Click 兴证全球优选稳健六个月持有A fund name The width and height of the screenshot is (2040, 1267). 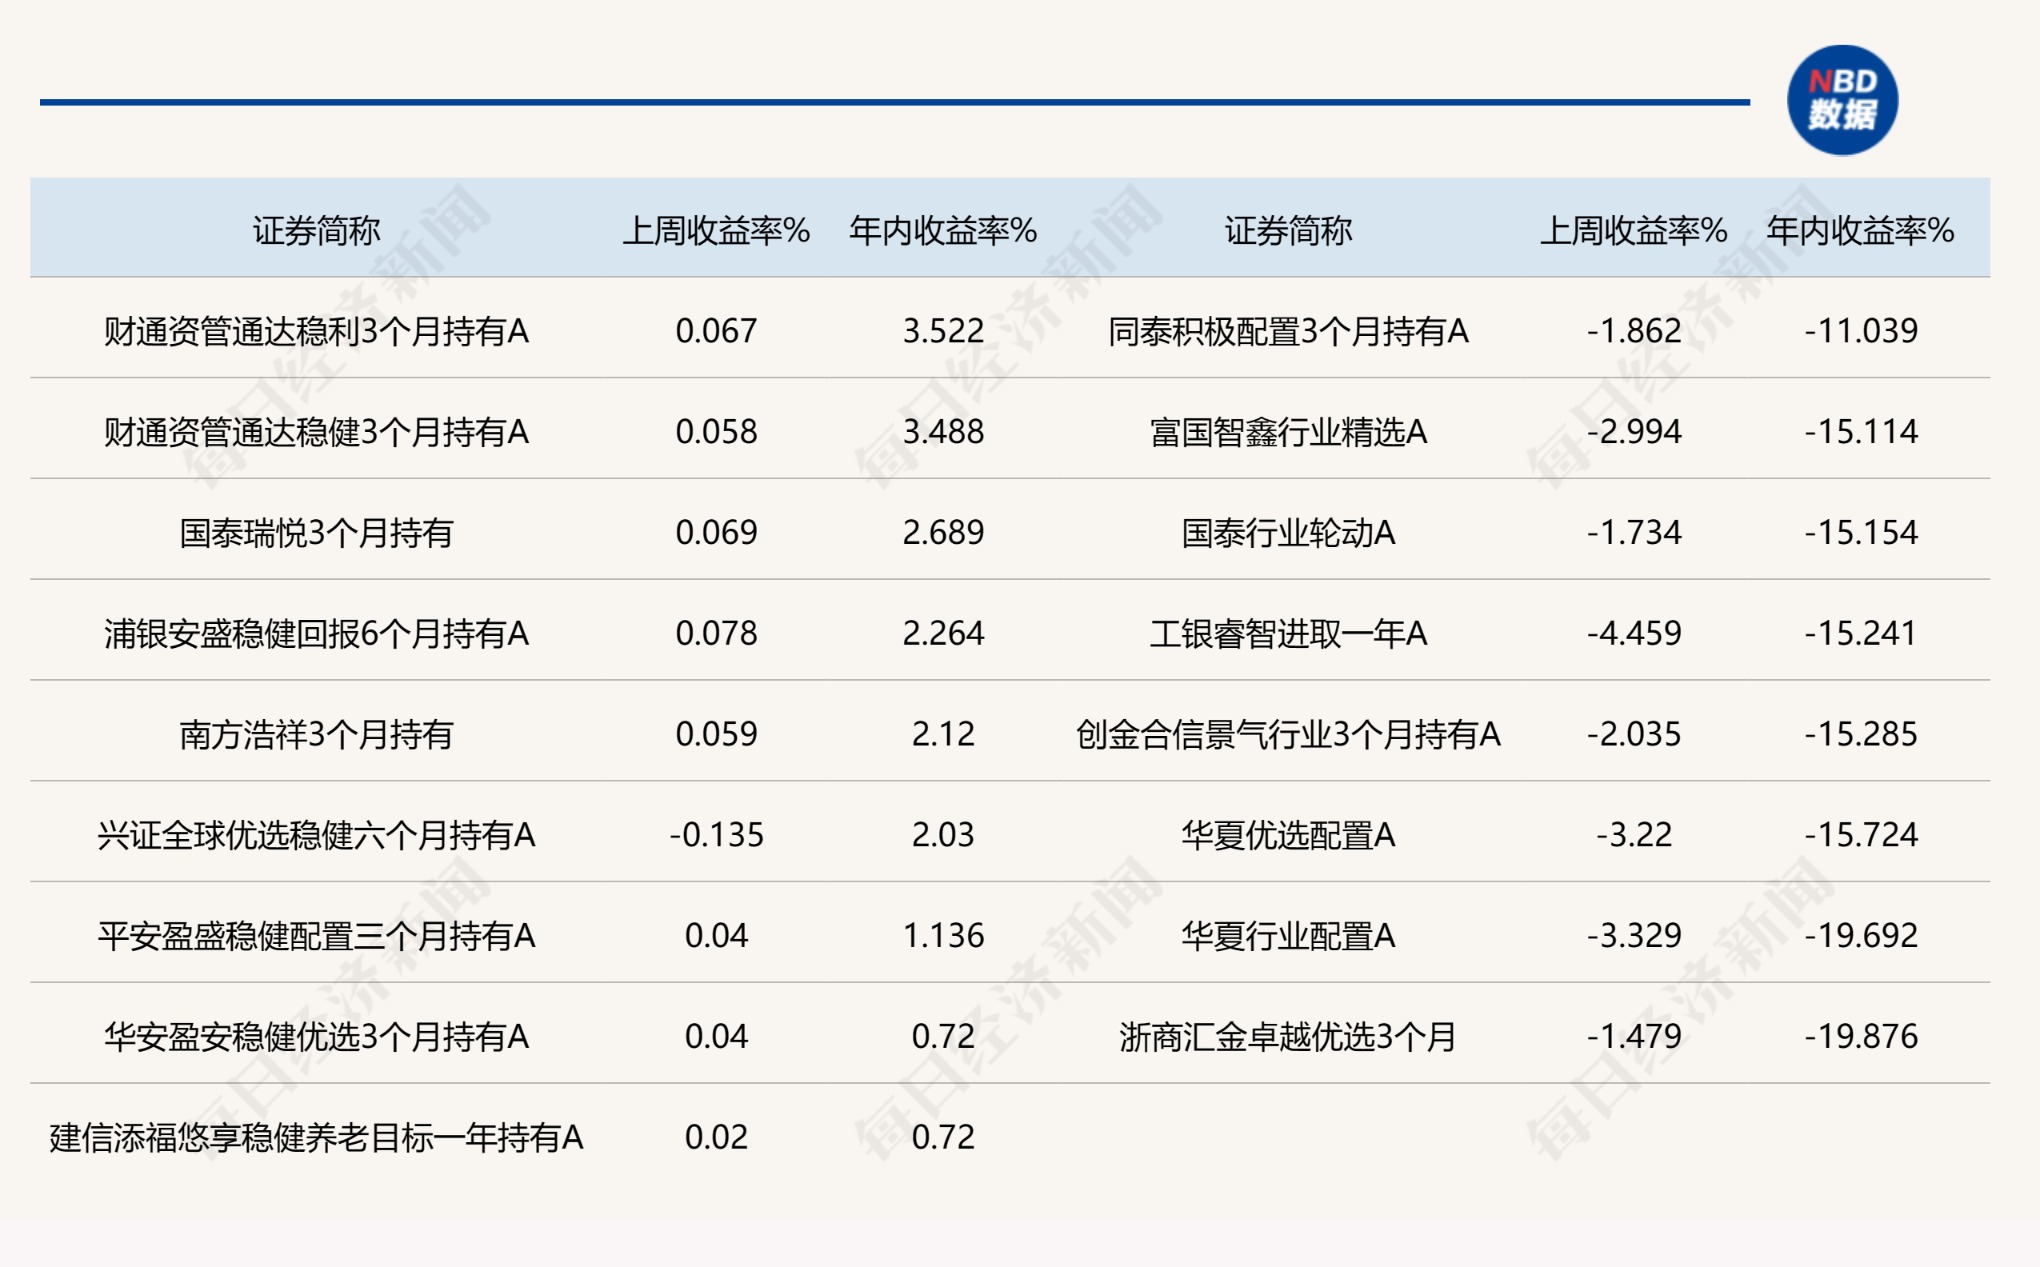316,835
